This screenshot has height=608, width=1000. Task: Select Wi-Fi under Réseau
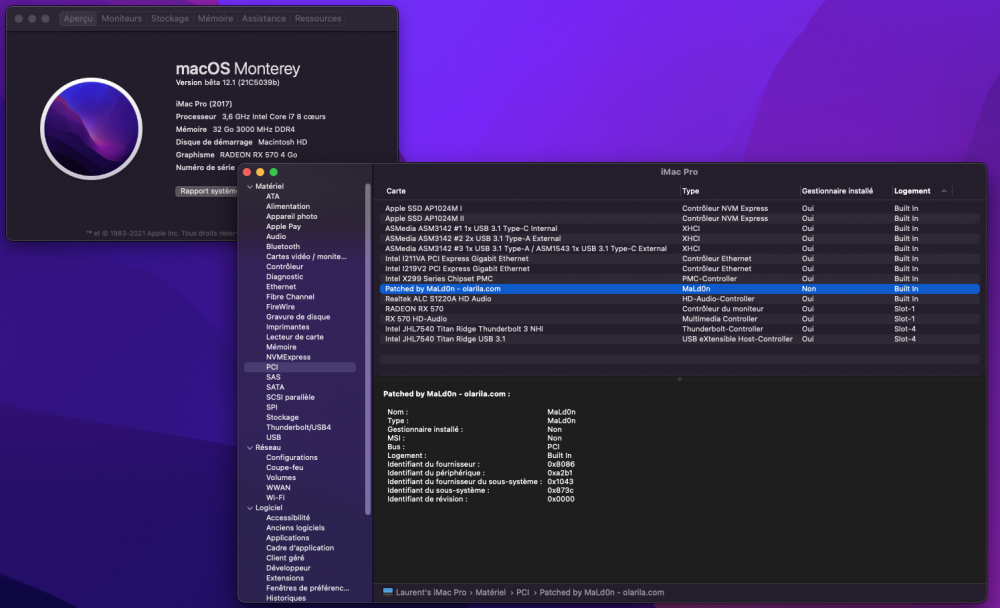pyautogui.click(x=275, y=498)
